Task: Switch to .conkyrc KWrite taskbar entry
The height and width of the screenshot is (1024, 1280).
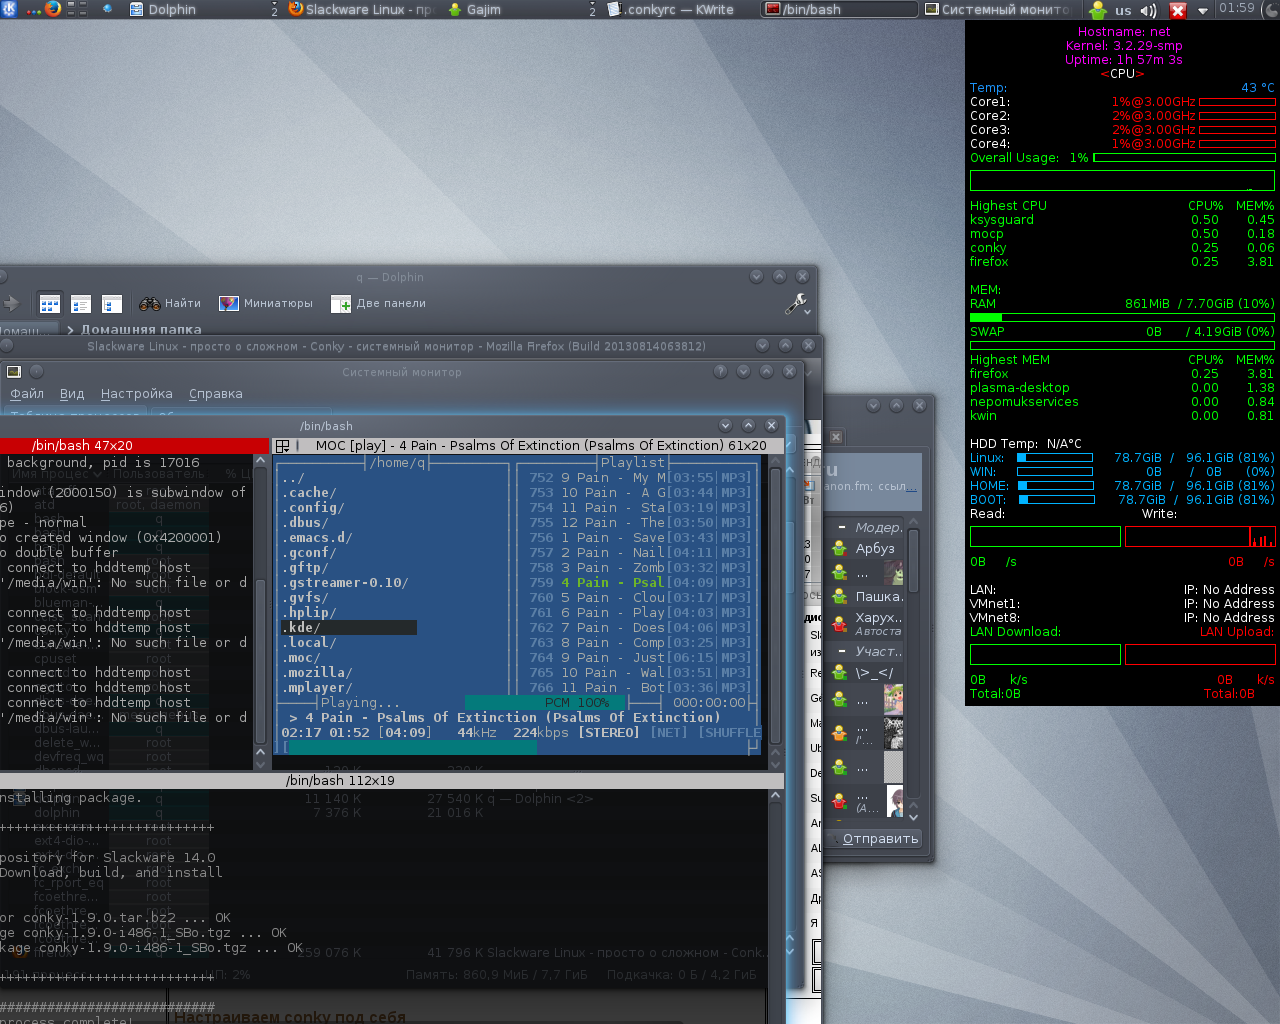Action: pyautogui.click(x=678, y=9)
